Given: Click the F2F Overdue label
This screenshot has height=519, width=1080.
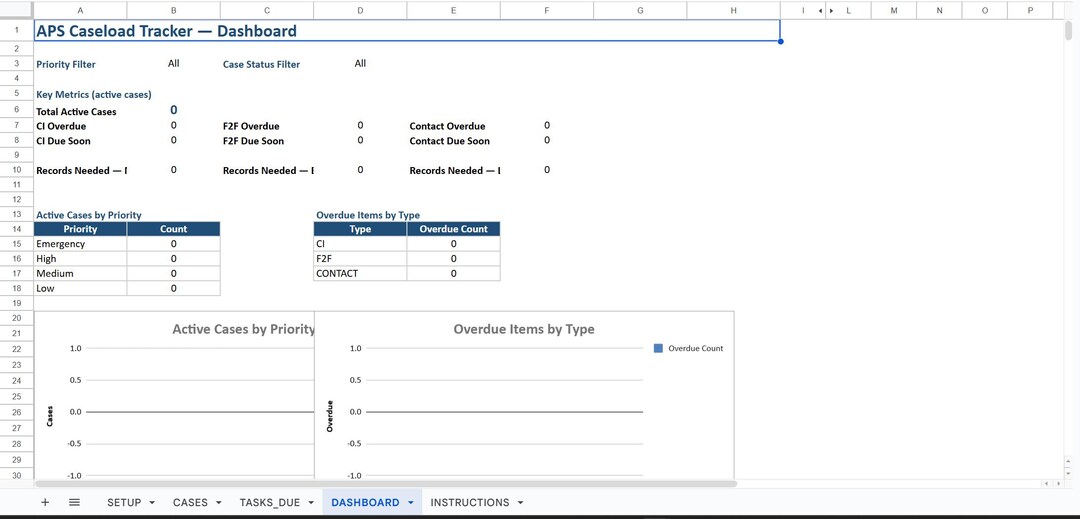Looking at the screenshot, I should [x=251, y=127].
